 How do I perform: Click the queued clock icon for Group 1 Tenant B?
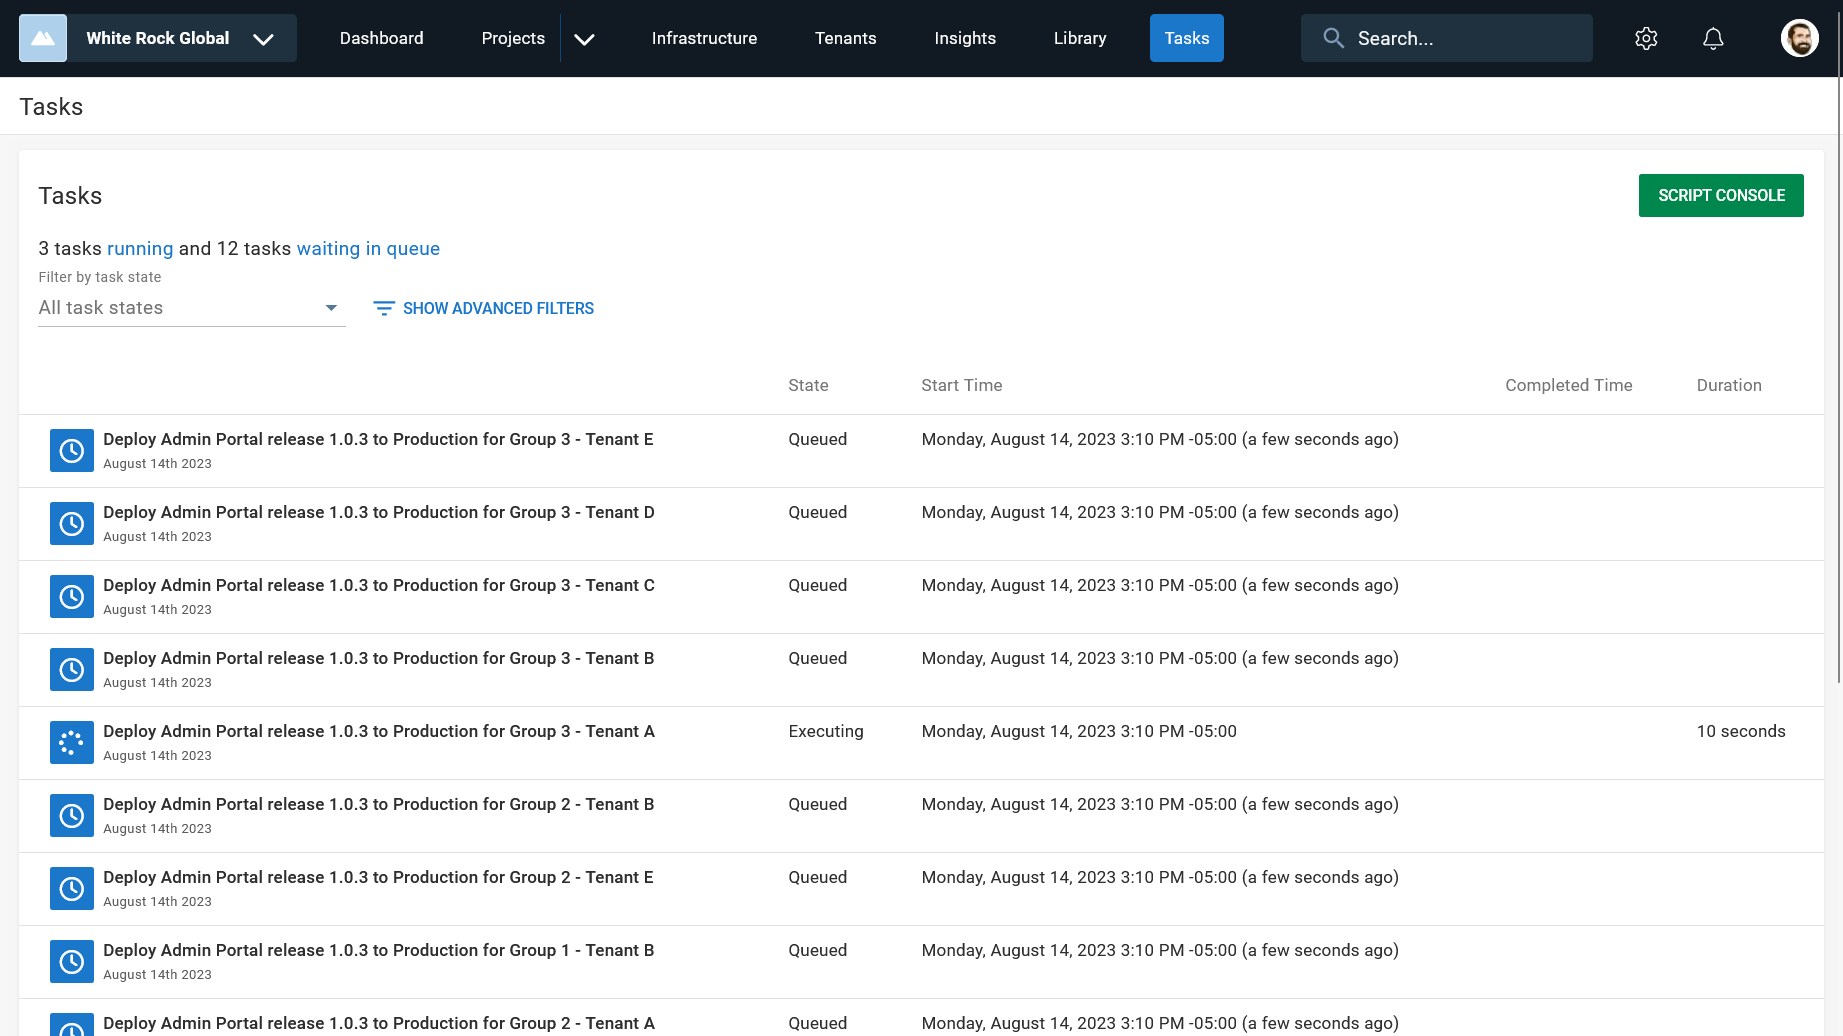72,962
